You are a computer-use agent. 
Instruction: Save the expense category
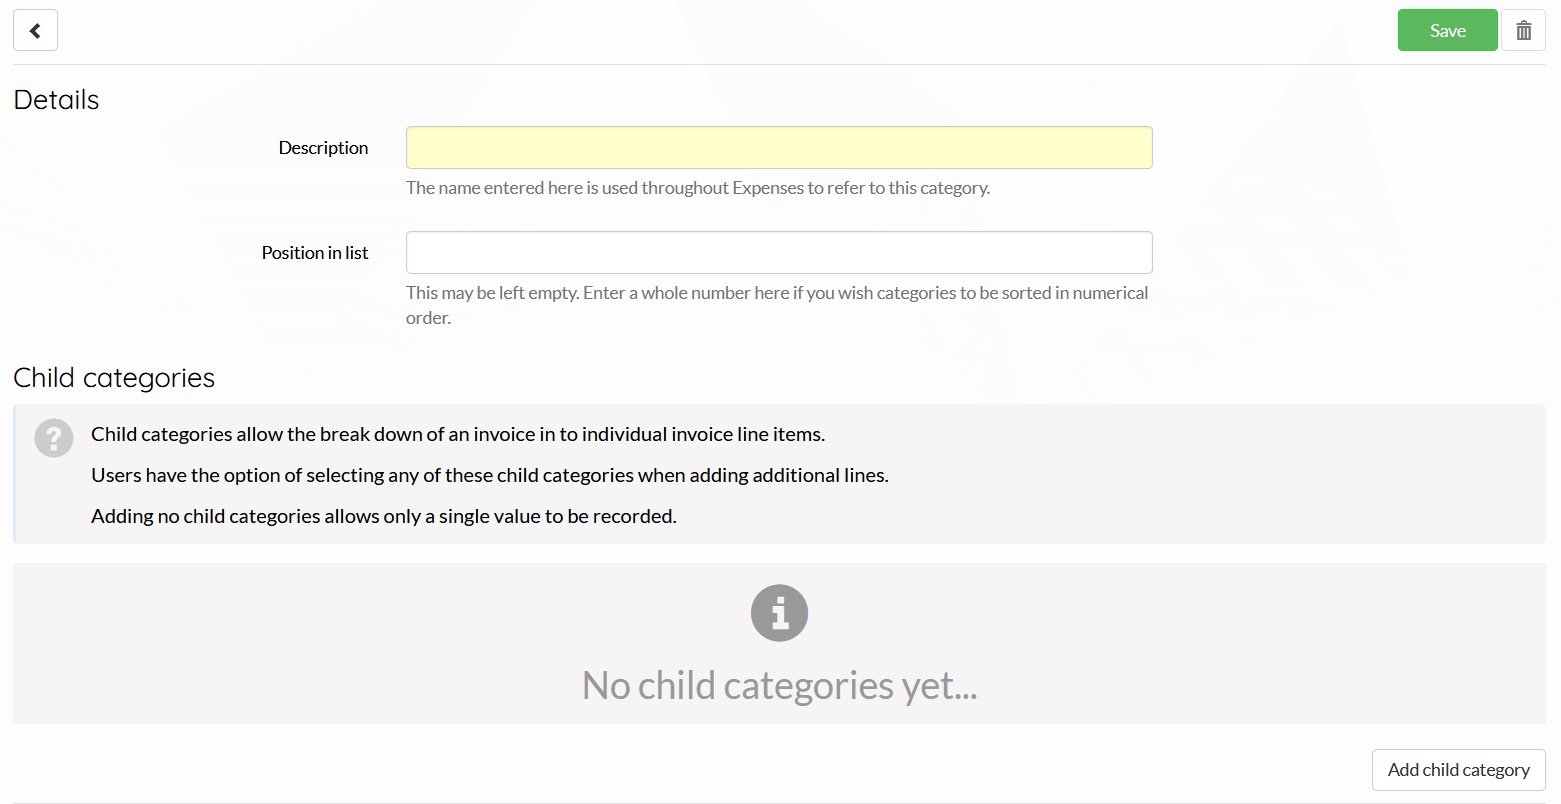click(1447, 30)
